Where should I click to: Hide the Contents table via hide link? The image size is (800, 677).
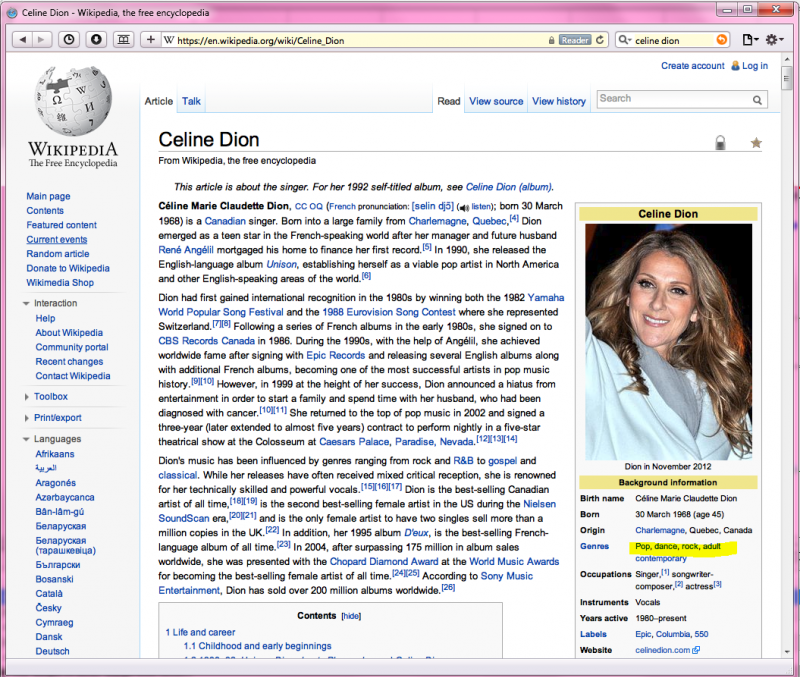coord(351,616)
